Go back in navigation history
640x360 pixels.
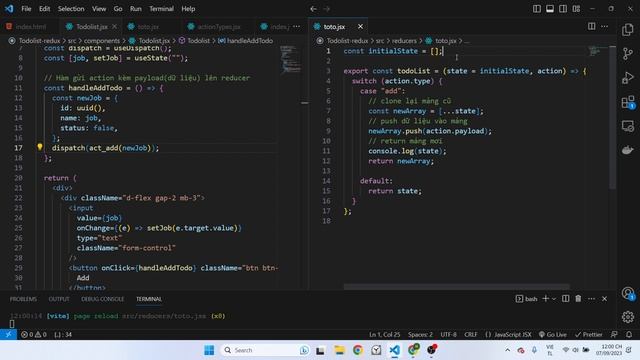click(x=313, y=9)
